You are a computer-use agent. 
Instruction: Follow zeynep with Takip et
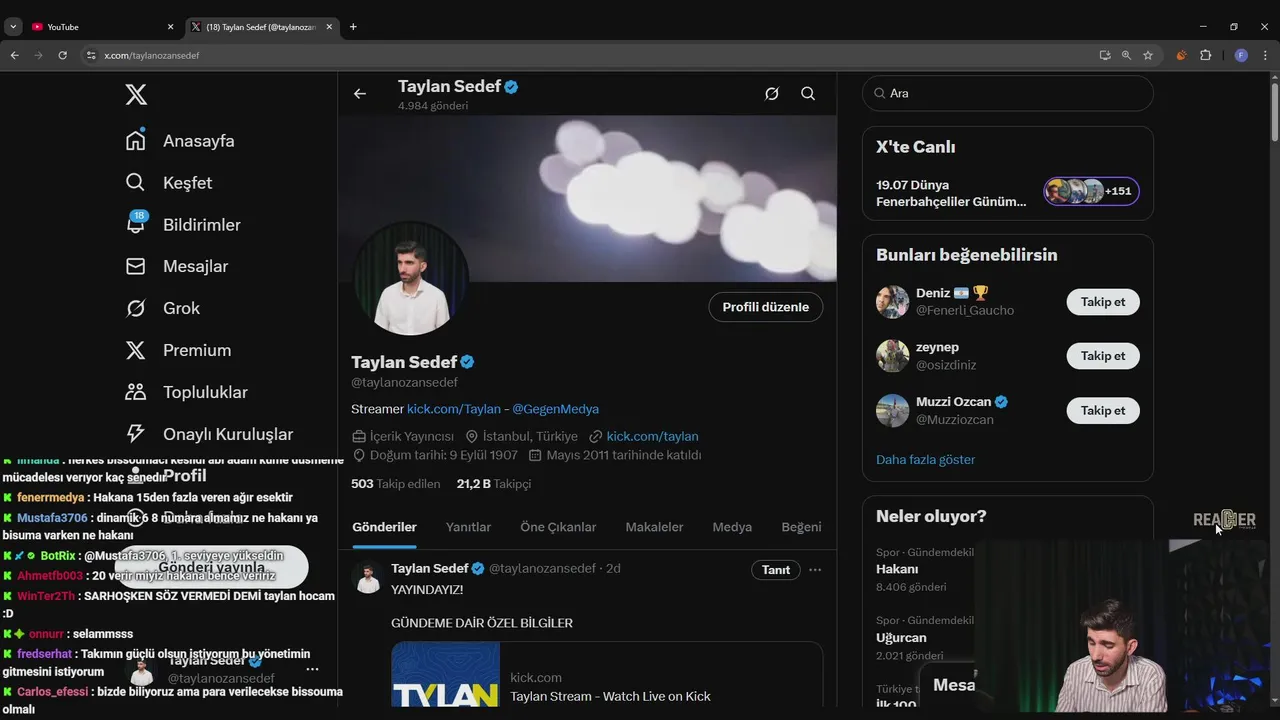[1103, 356]
